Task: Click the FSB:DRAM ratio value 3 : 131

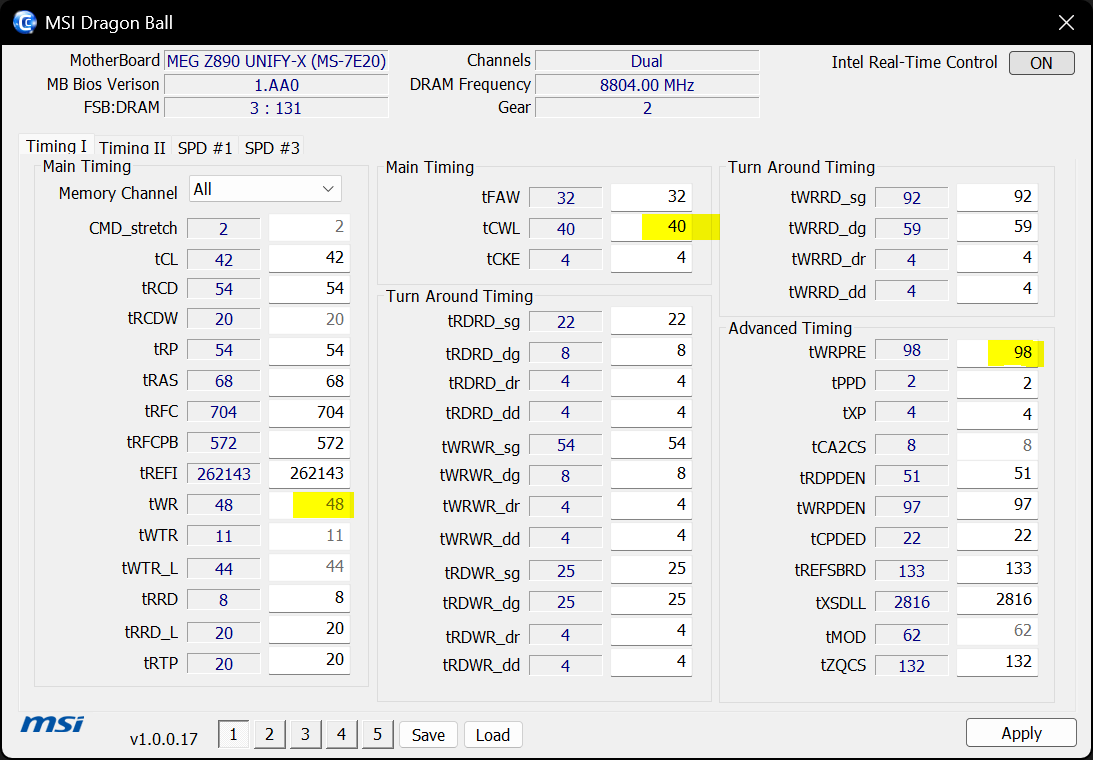Action: pos(276,108)
